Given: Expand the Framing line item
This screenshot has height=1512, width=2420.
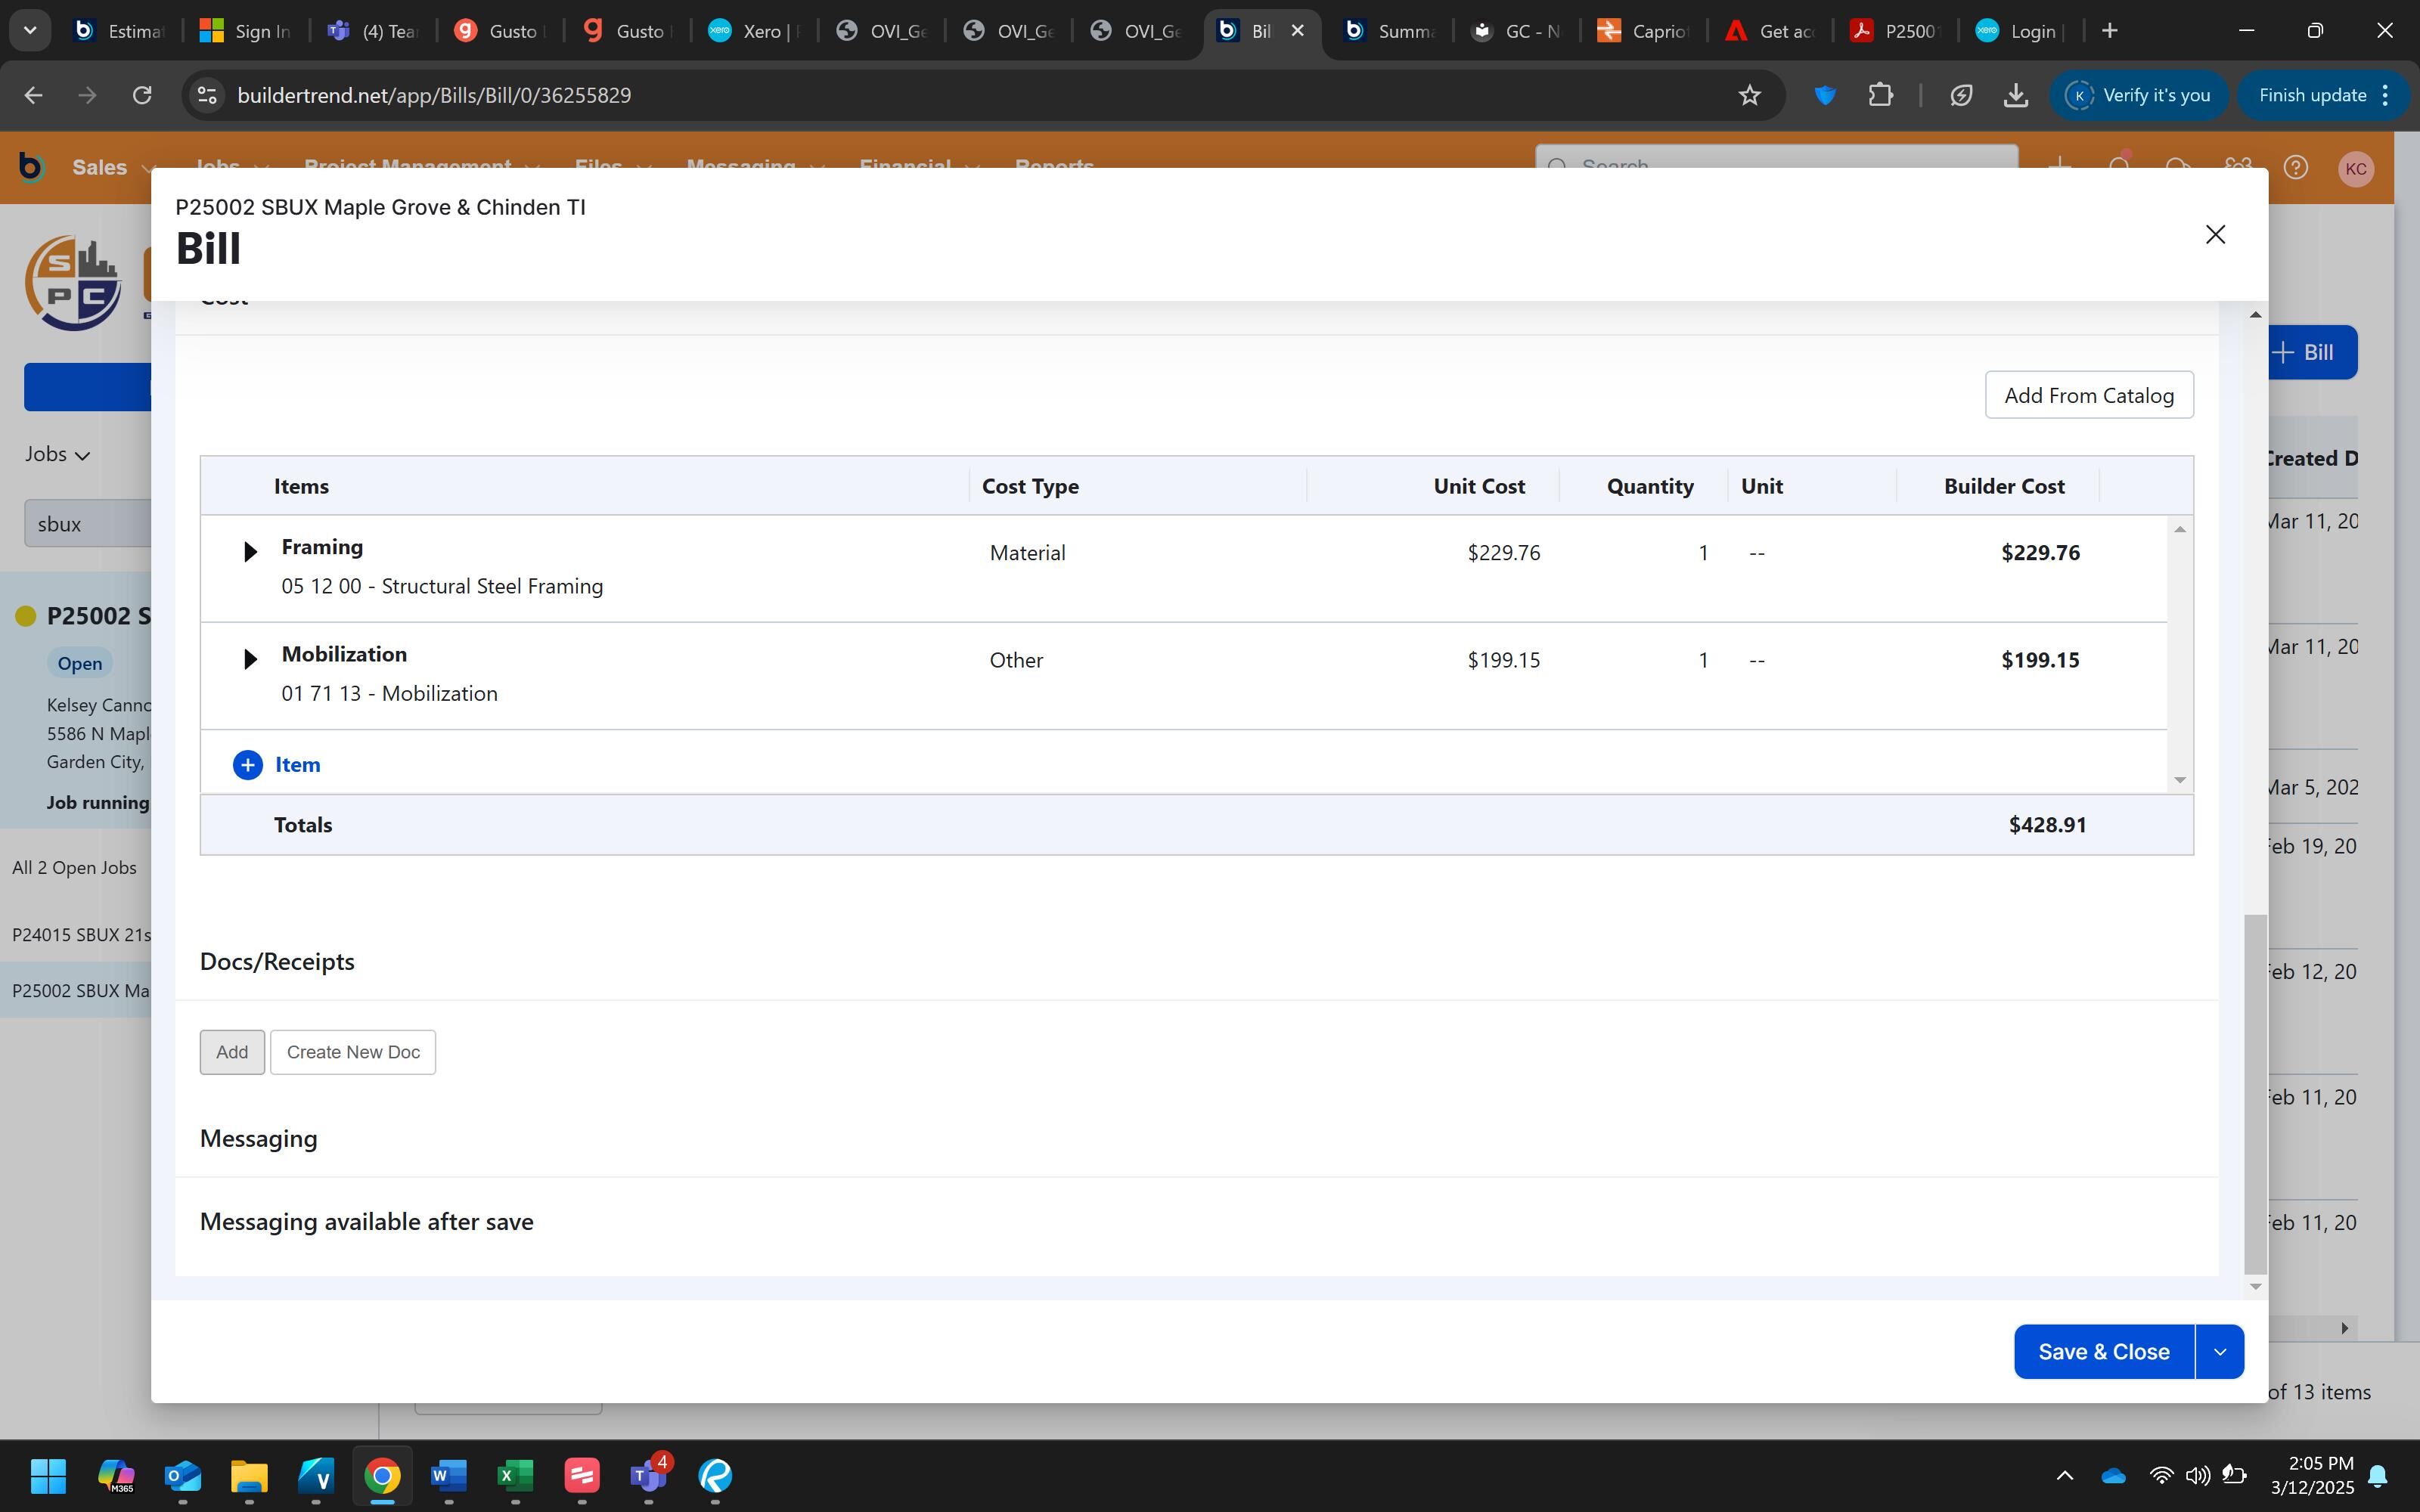Looking at the screenshot, I should 250,552.
